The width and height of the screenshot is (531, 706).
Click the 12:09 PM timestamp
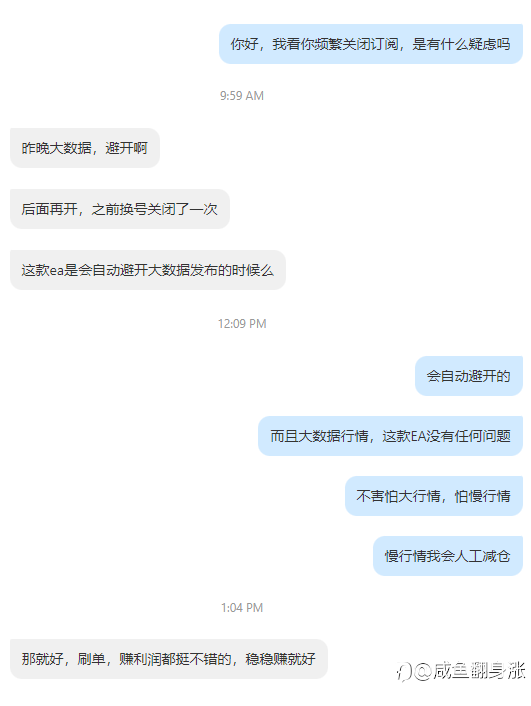tap(242, 324)
